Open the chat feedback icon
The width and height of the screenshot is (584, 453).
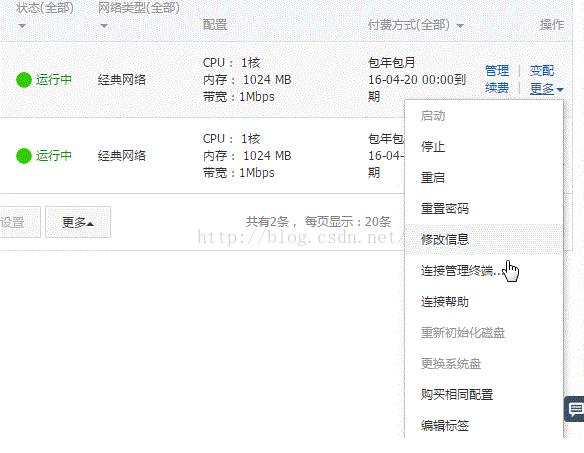tap(575, 409)
